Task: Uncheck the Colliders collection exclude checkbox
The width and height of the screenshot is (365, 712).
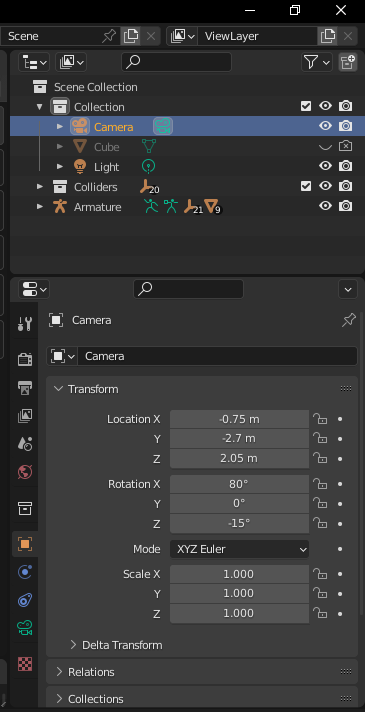Action: [306, 186]
